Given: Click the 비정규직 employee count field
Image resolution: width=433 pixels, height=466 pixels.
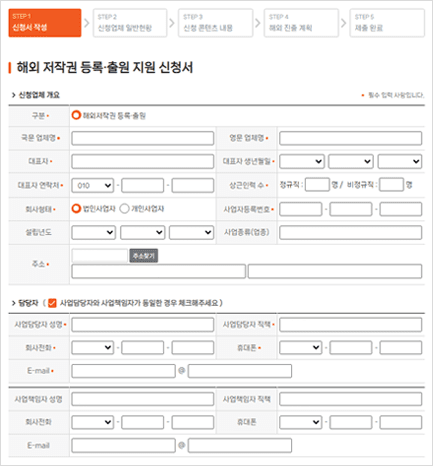Looking at the screenshot, I should tap(392, 185).
